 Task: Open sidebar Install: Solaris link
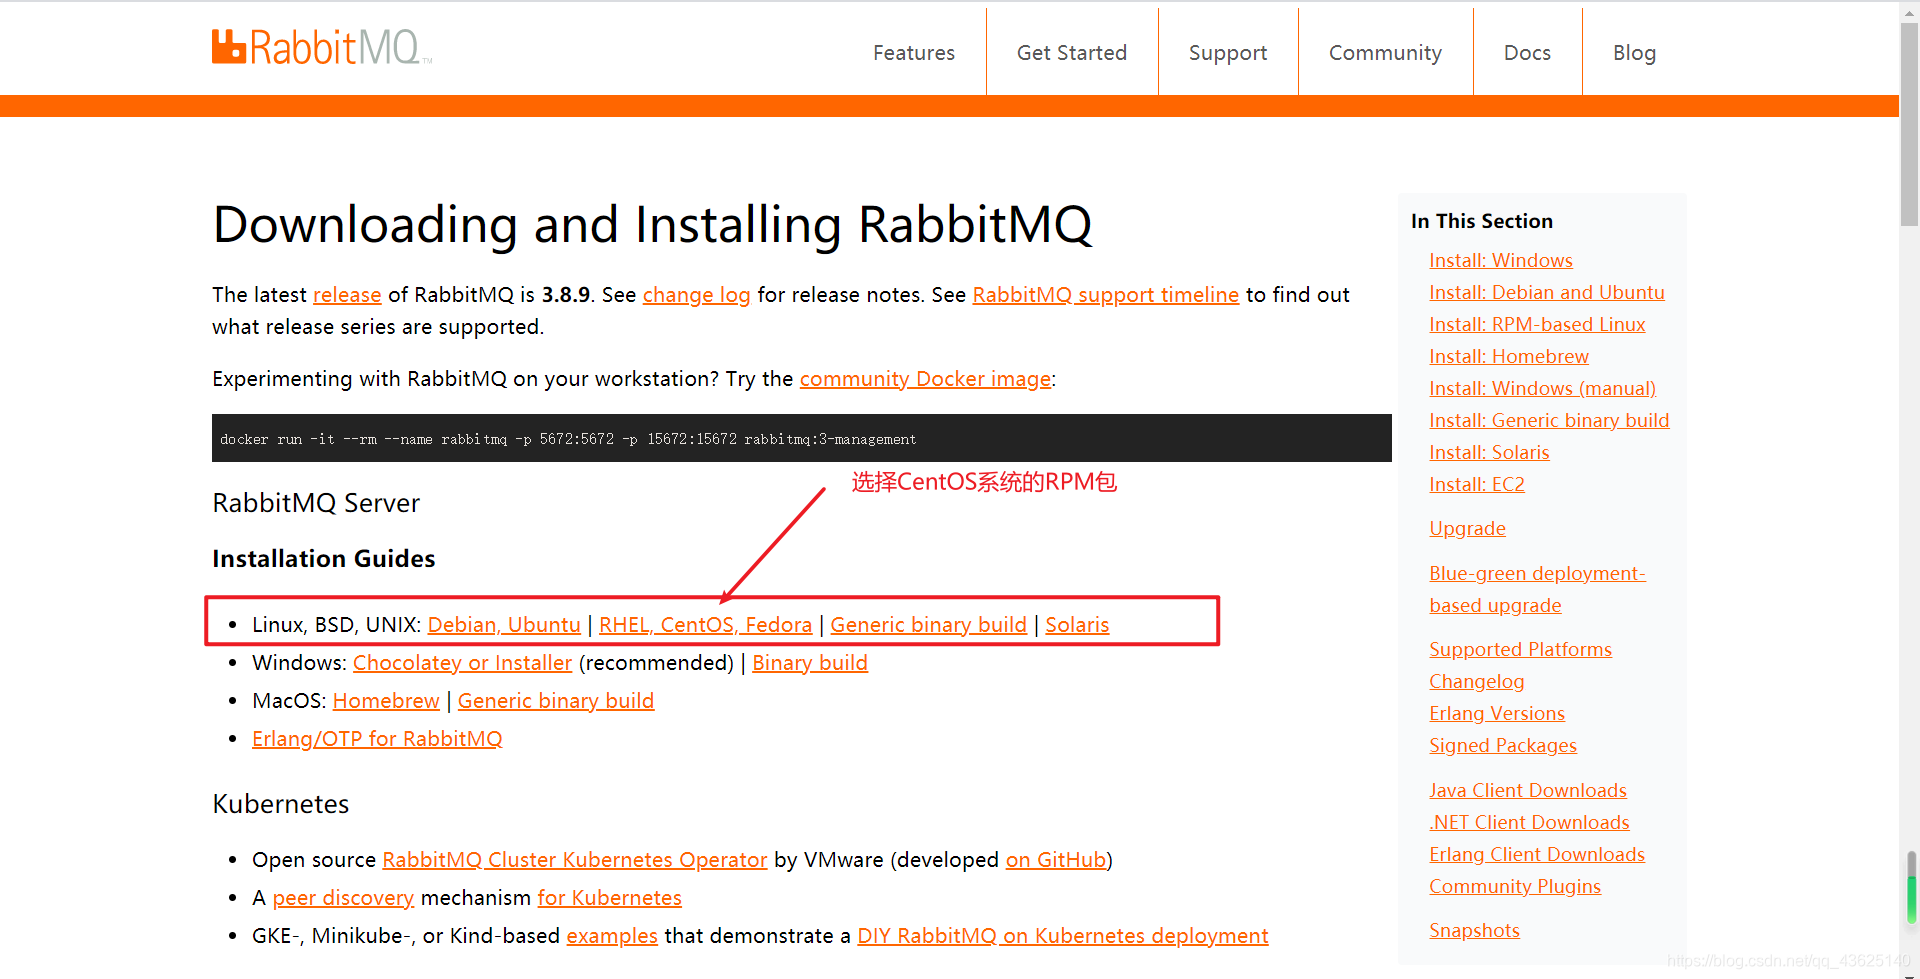pos(1489,453)
